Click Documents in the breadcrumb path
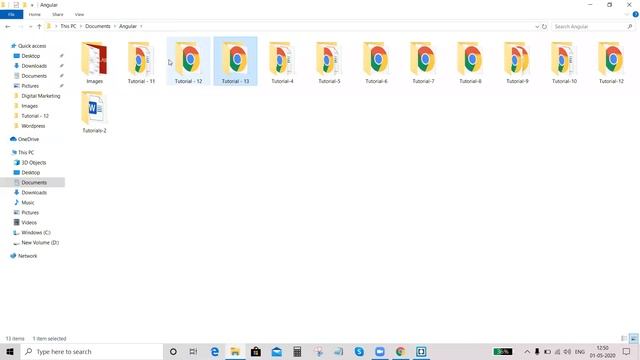Screen dimensions: 640x360 pyautogui.click(x=98, y=26)
